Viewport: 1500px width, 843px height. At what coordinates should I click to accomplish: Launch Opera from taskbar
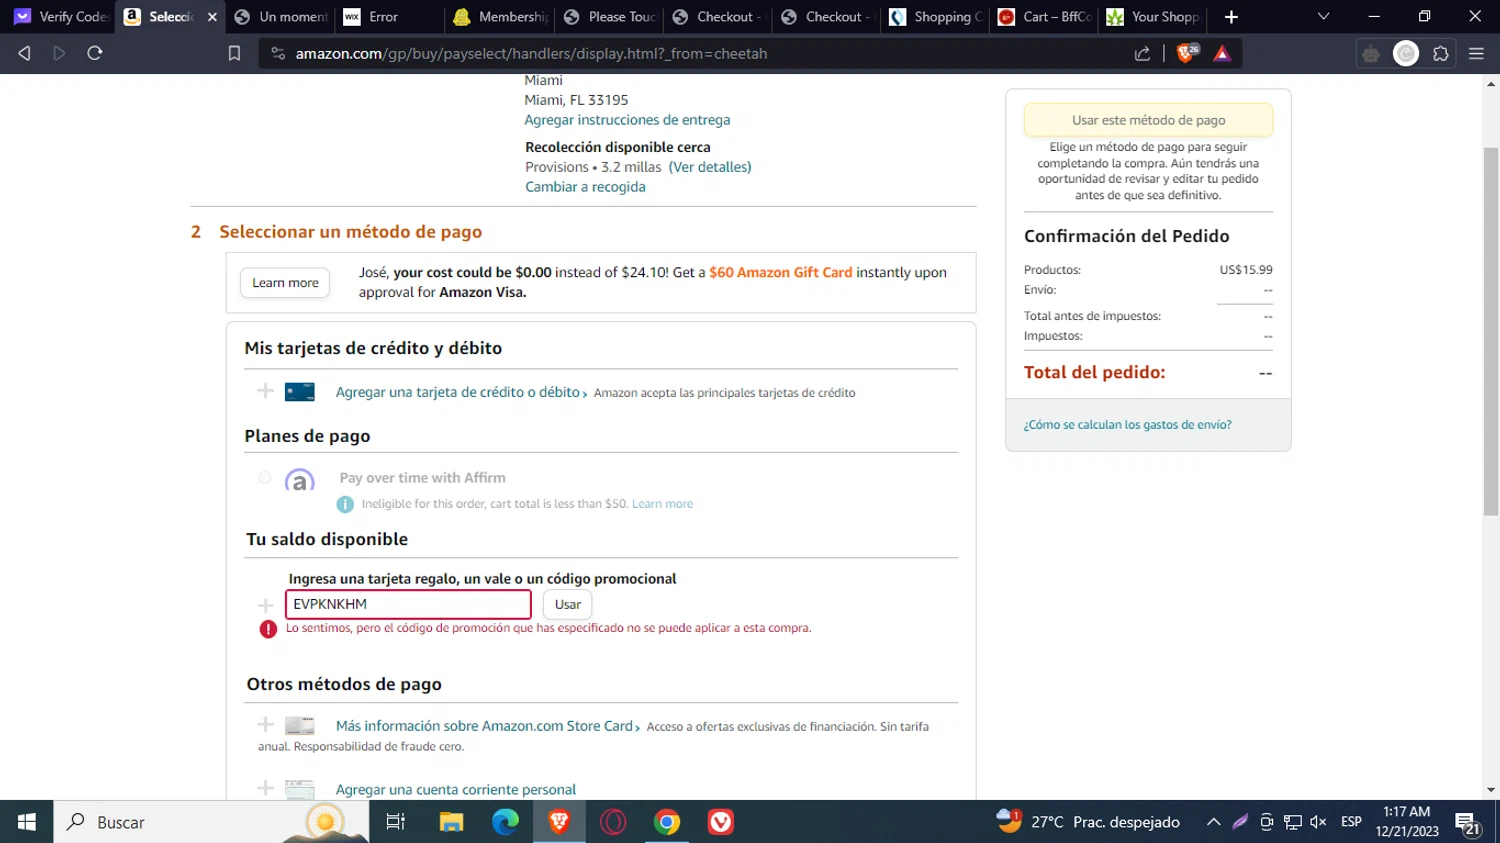(x=613, y=822)
